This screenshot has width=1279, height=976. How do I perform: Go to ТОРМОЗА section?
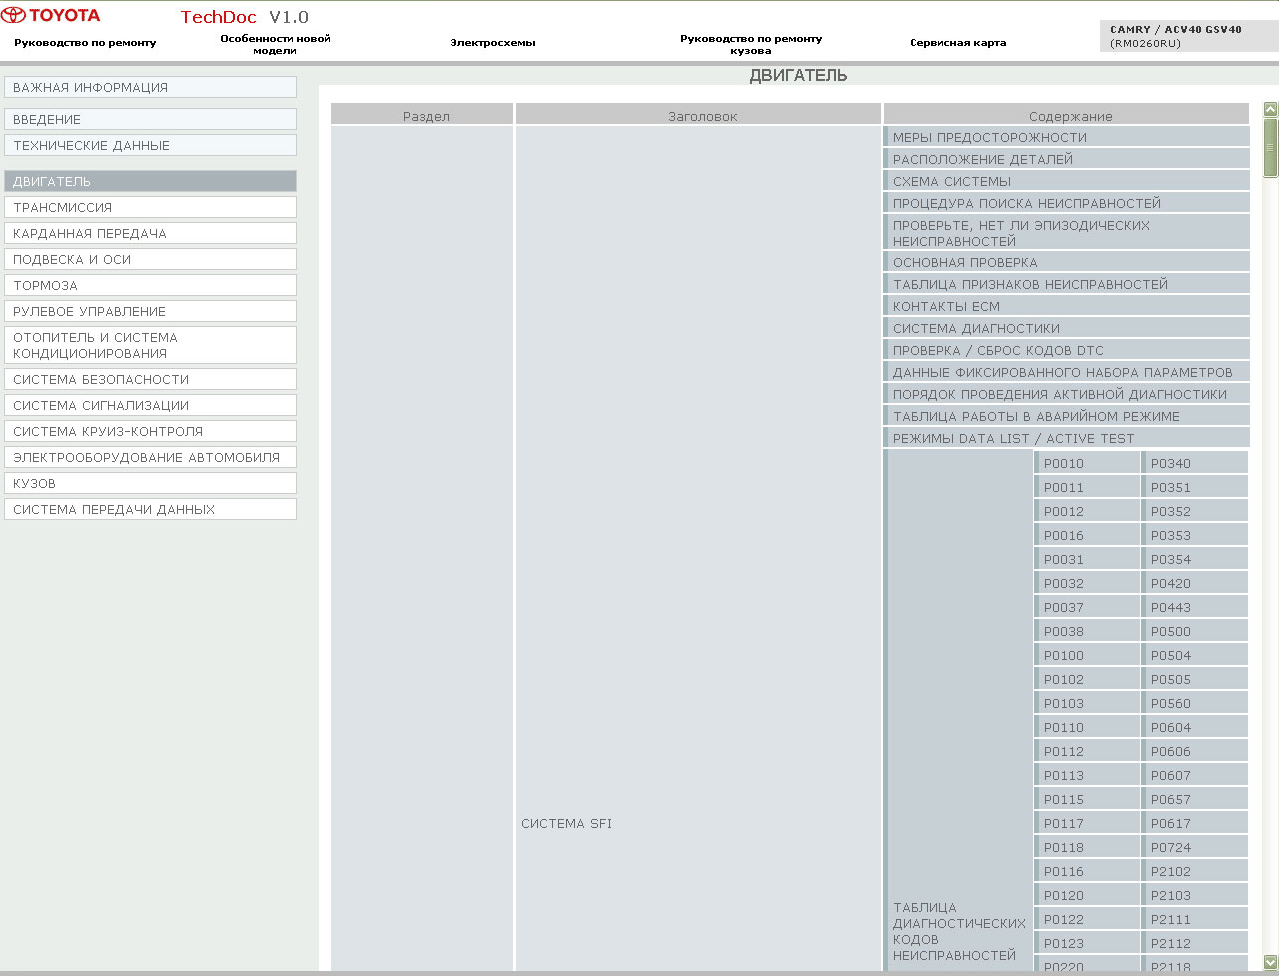(150, 285)
